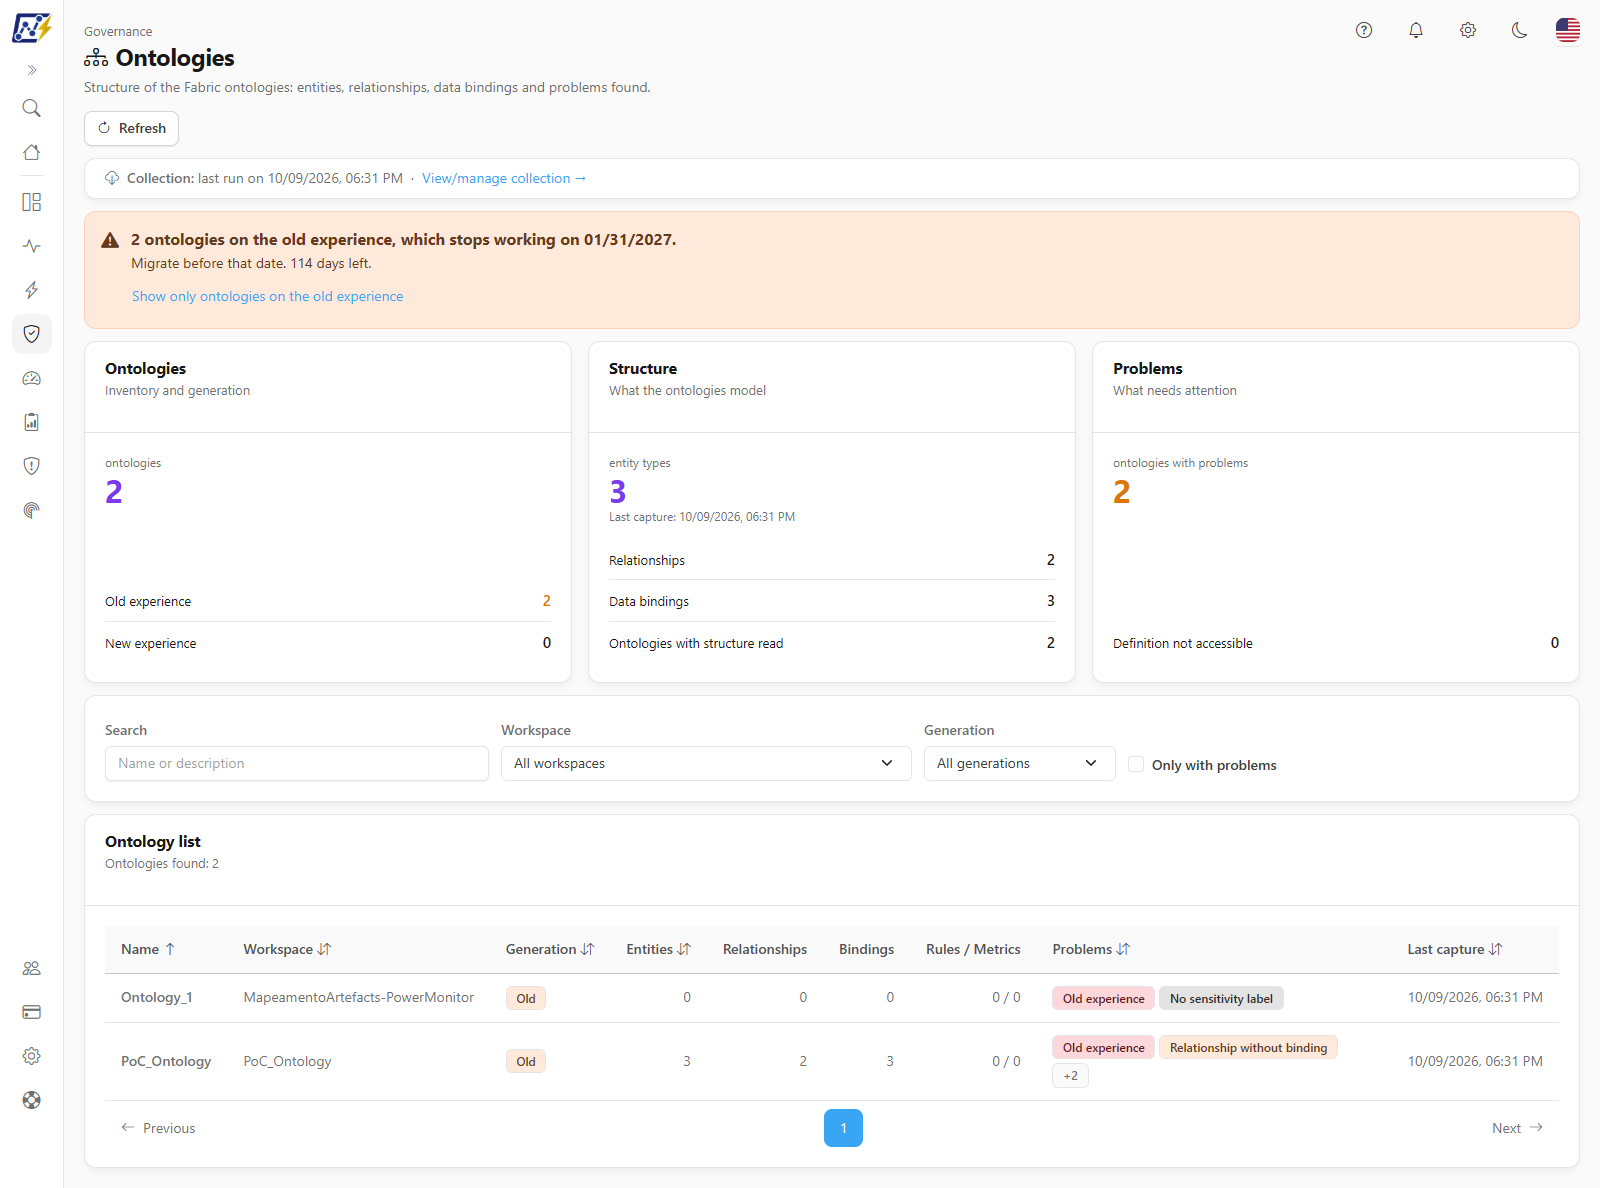
Task: Open the notifications bell
Action: coord(1416,30)
